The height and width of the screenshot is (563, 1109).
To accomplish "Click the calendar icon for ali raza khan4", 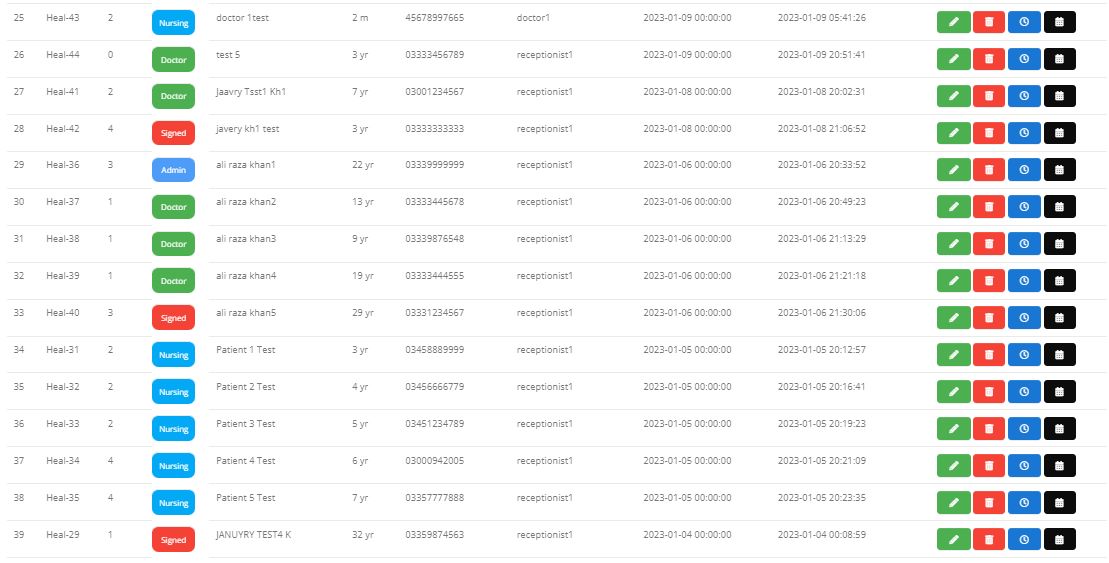I will tap(1059, 281).
